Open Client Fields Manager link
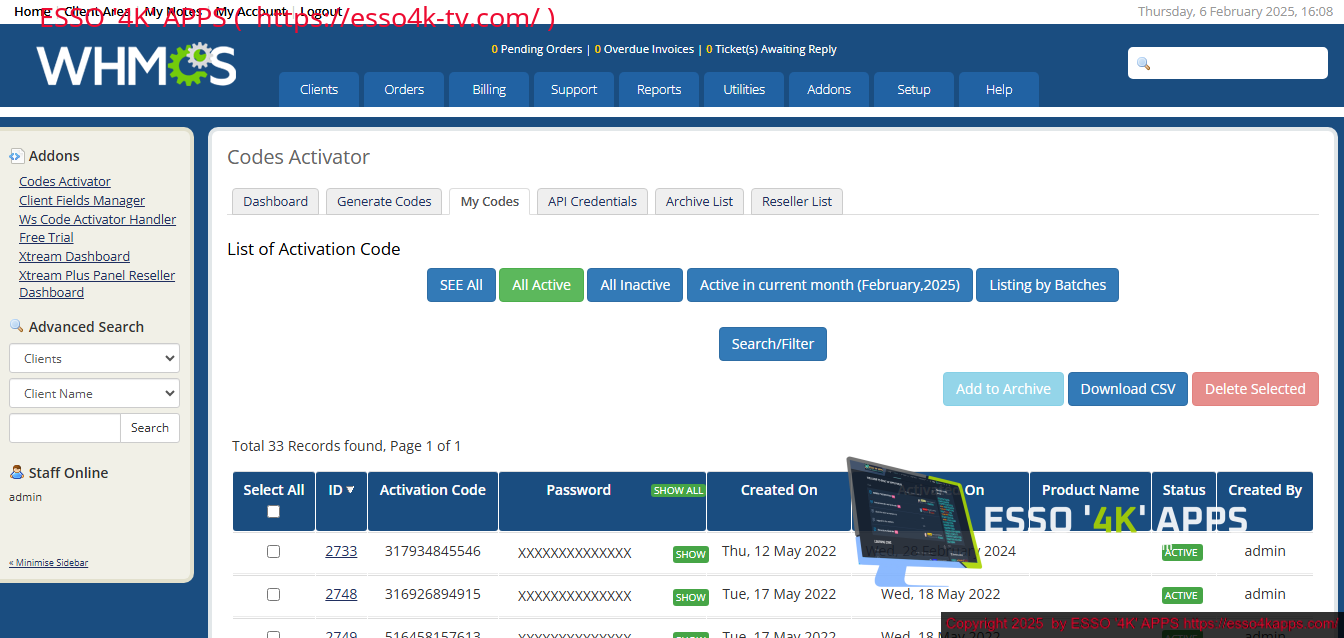Screen dimensions: 1344x638 point(82,200)
